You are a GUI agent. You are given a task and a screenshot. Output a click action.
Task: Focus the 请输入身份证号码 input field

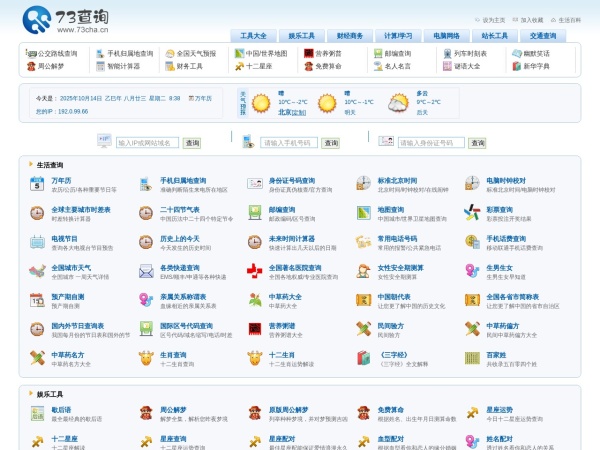[431, 143]
